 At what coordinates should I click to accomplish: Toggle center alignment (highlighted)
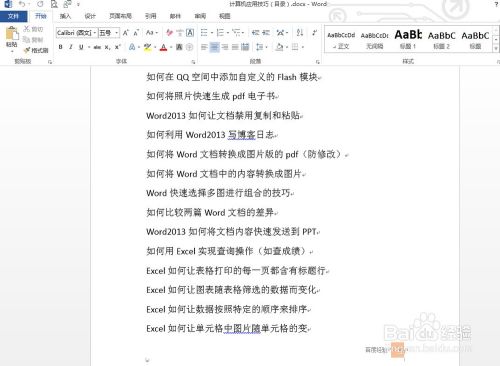215,47
